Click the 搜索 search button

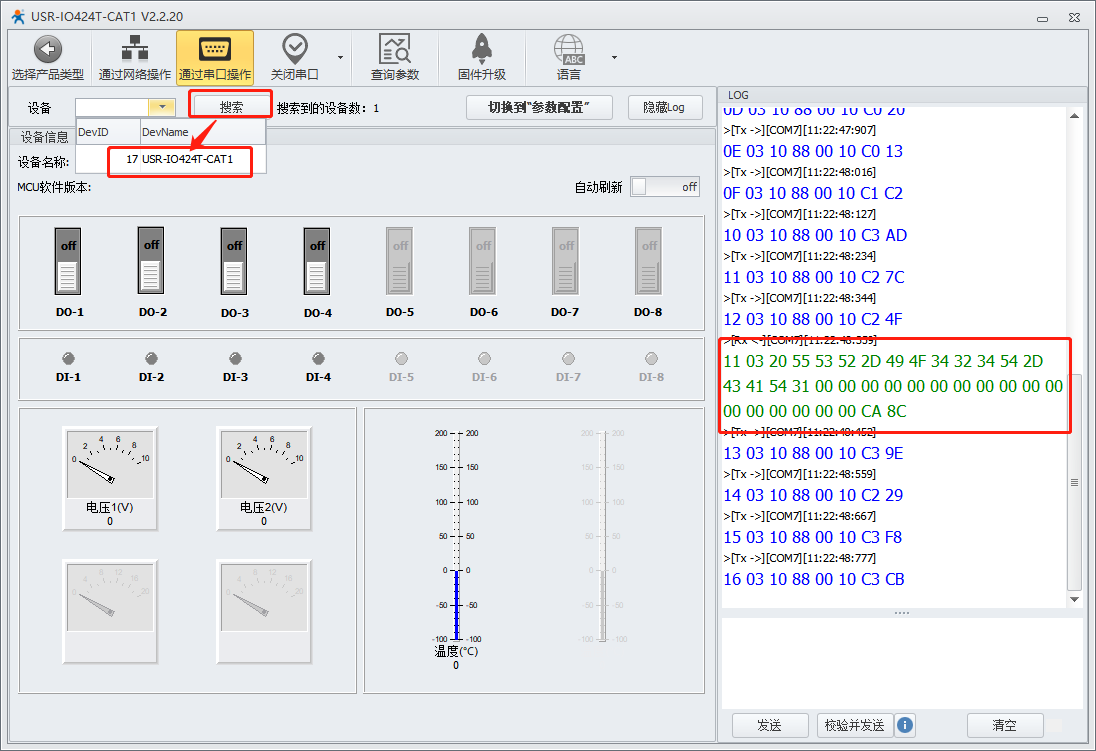point(231,107)
